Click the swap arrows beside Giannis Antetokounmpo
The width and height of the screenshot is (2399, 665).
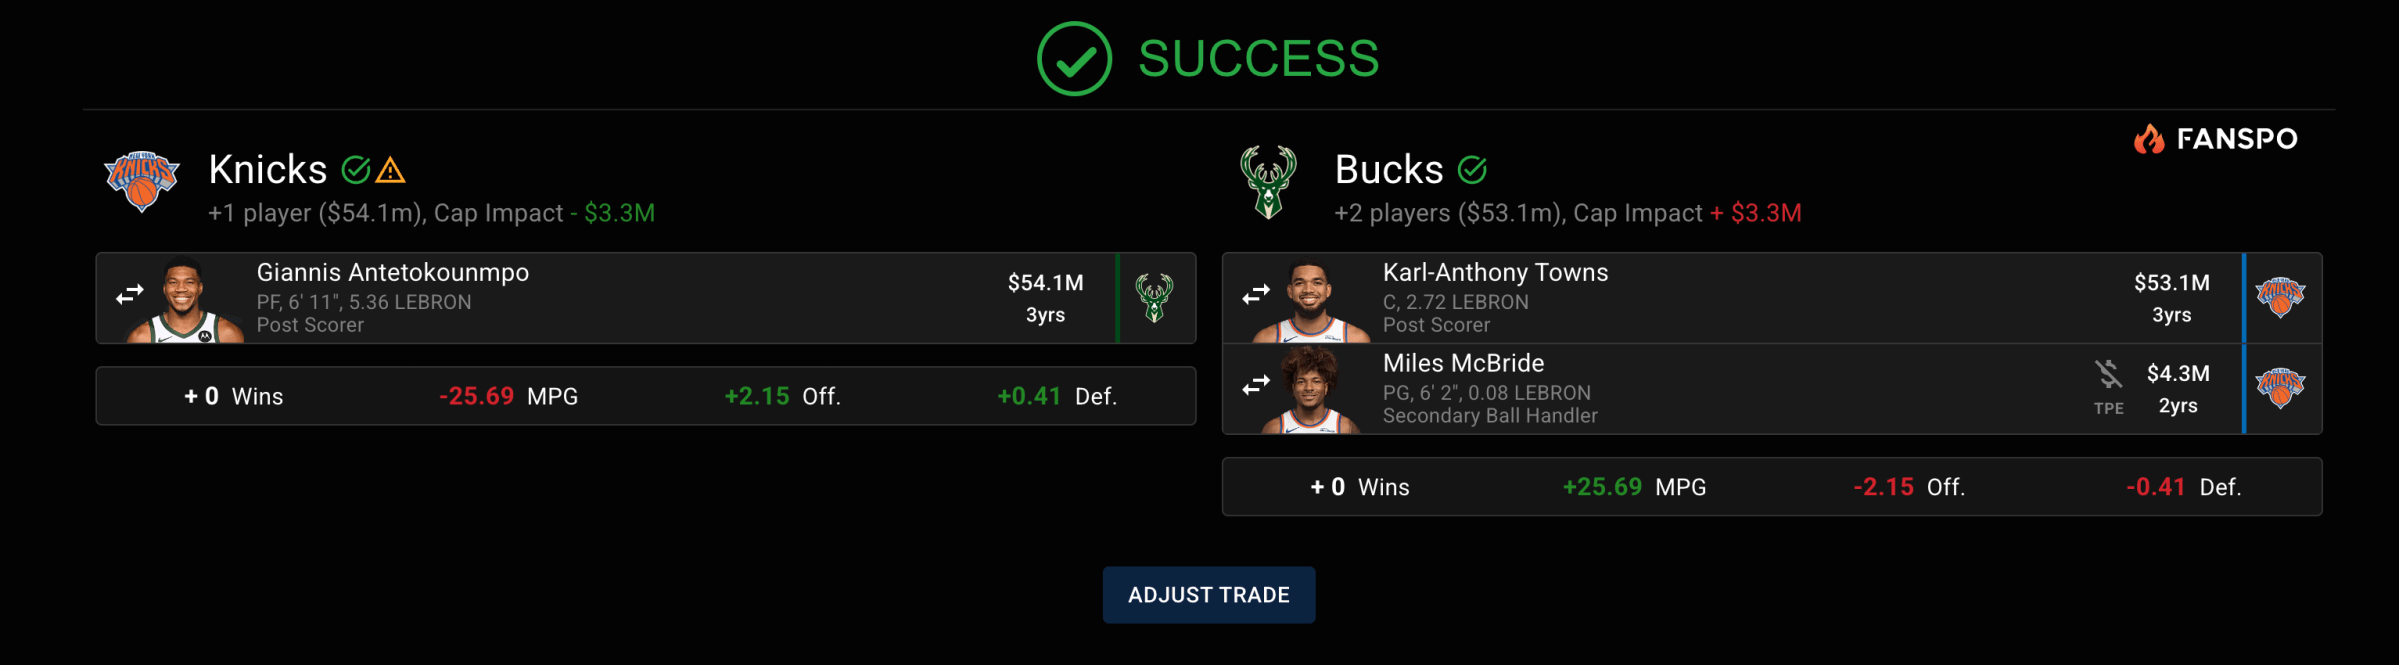click(x=130, y=295)
